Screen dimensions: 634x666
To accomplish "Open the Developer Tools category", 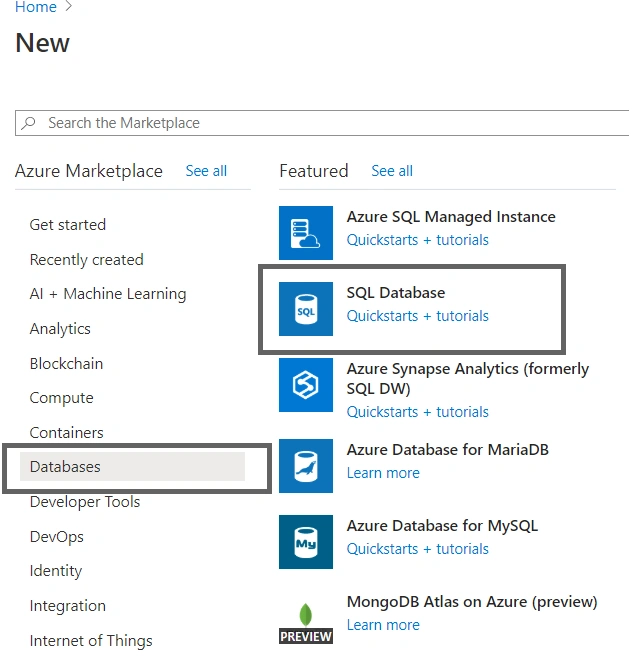I will click(x=85, y=502).
